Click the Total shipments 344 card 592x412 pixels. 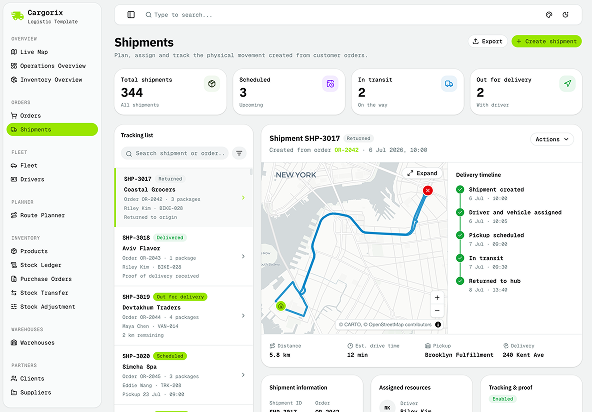tap(170, 92)
